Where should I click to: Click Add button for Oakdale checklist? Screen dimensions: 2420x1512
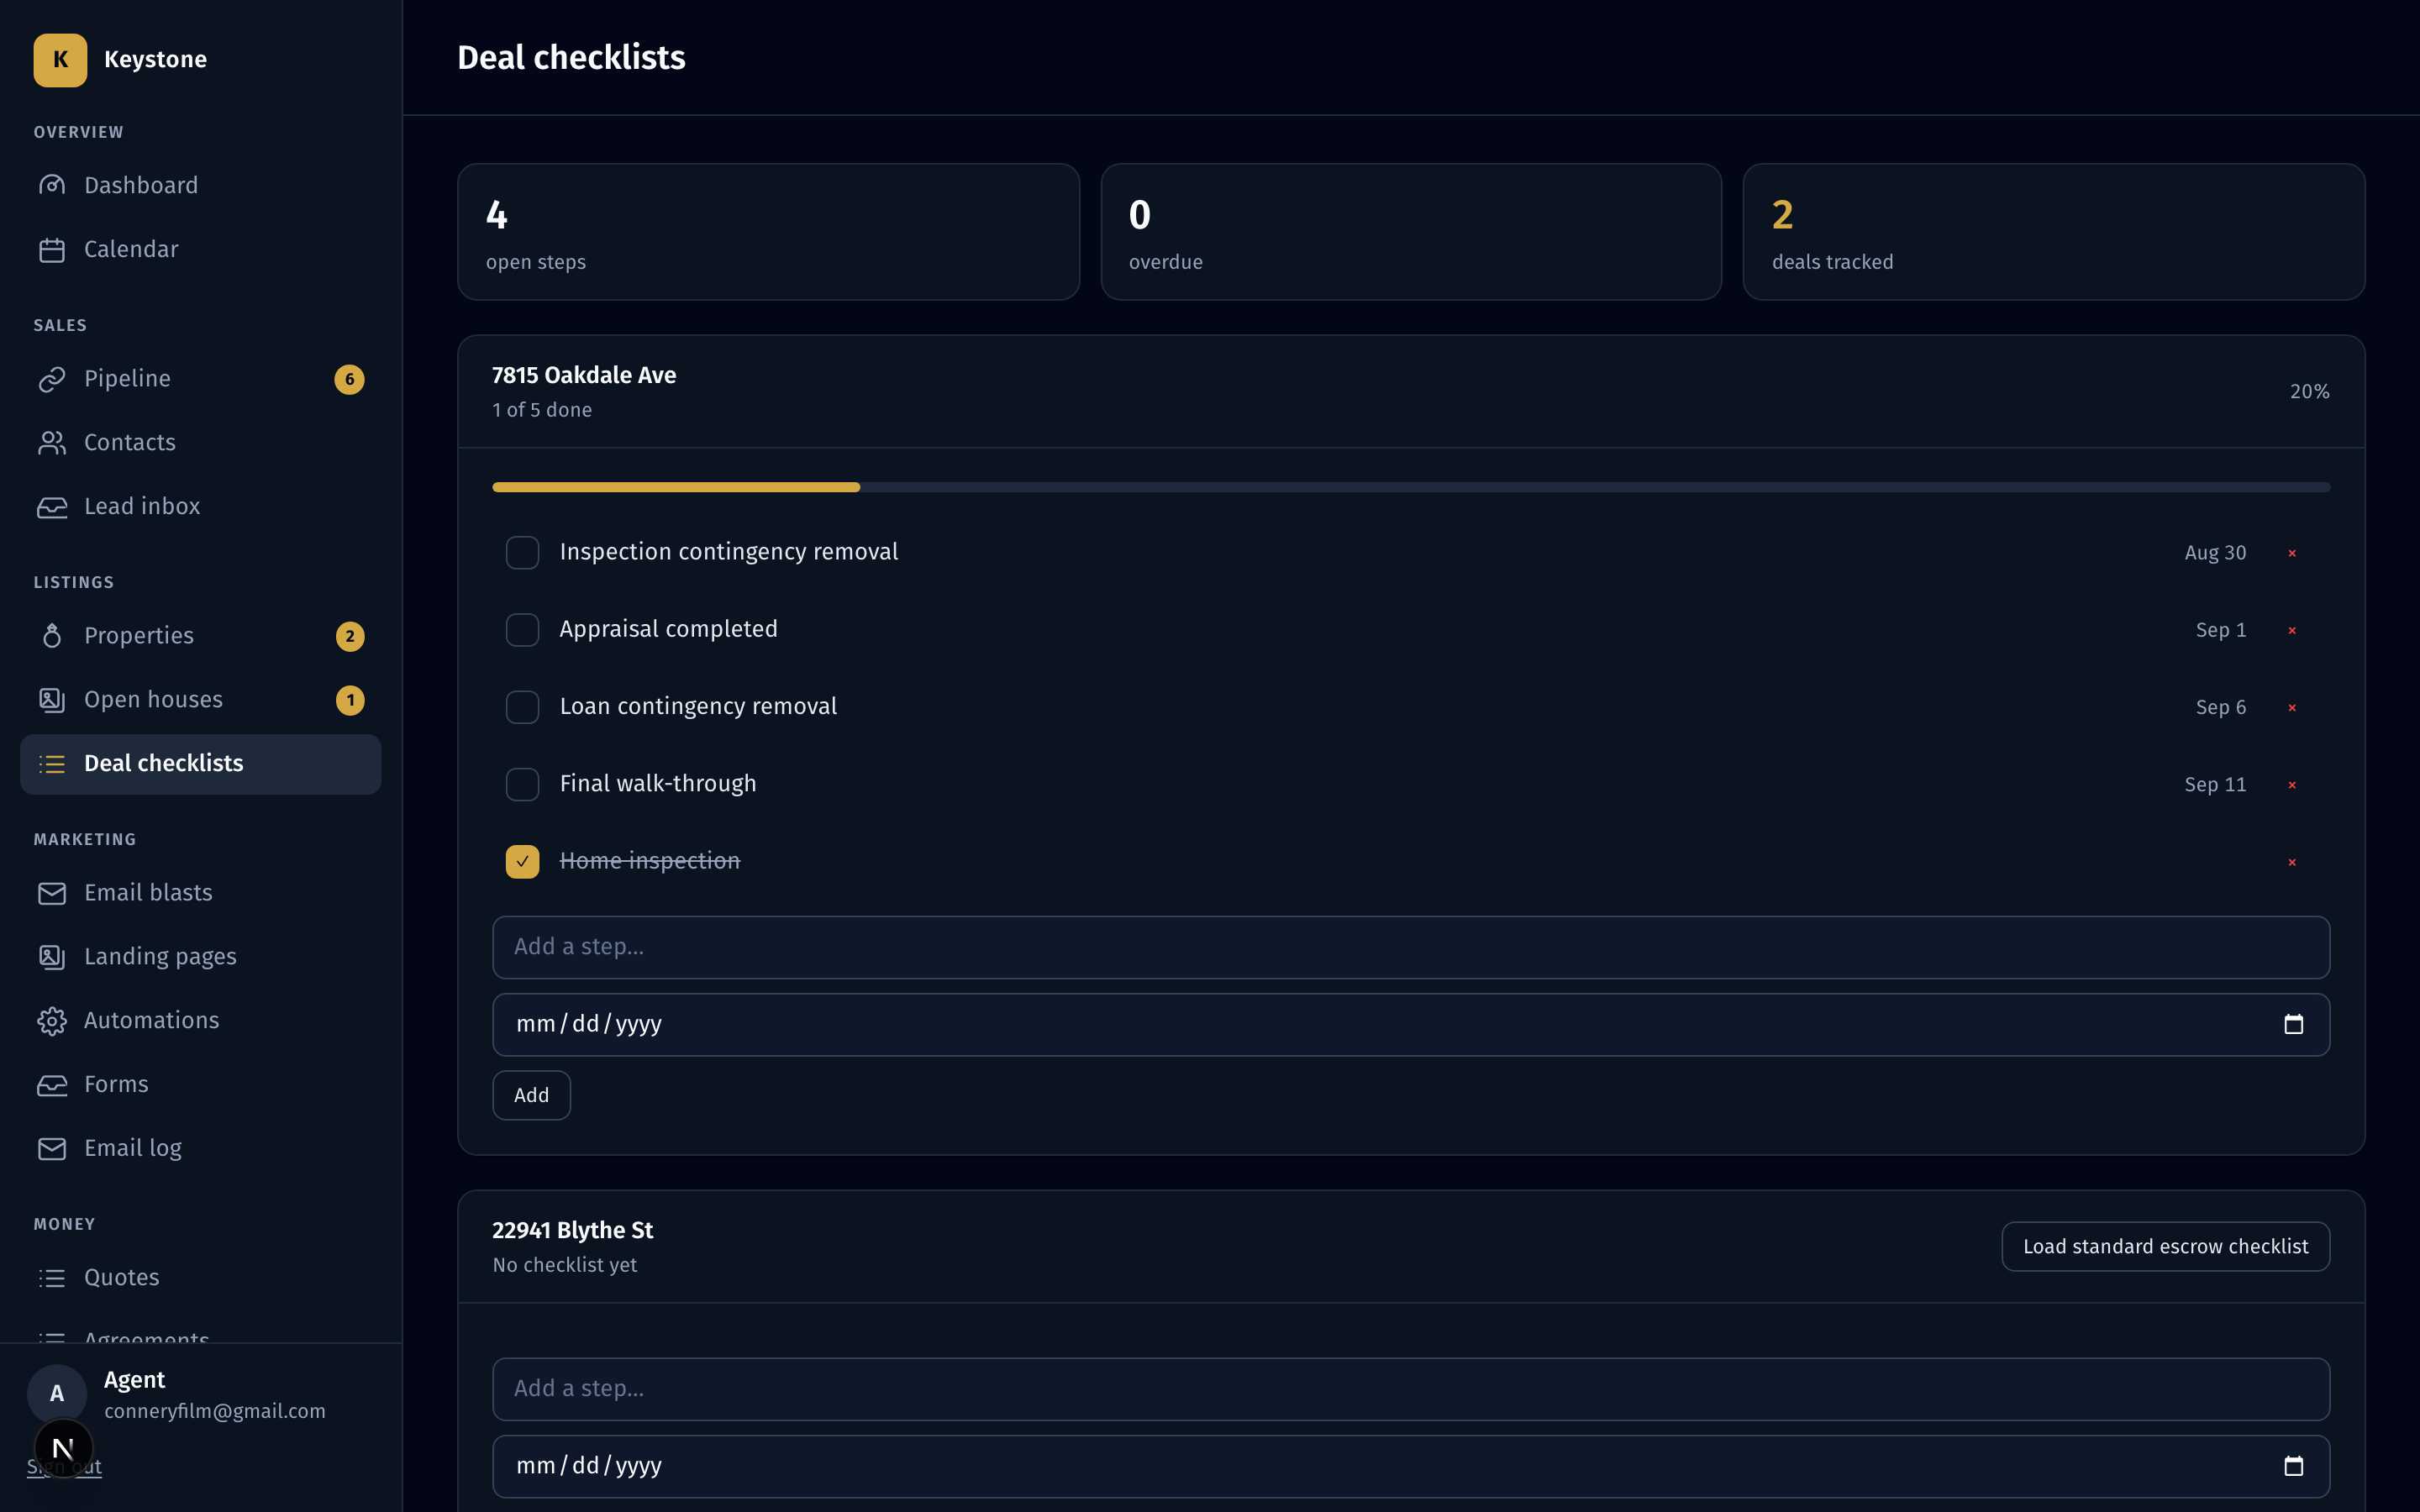[531, 1095]
